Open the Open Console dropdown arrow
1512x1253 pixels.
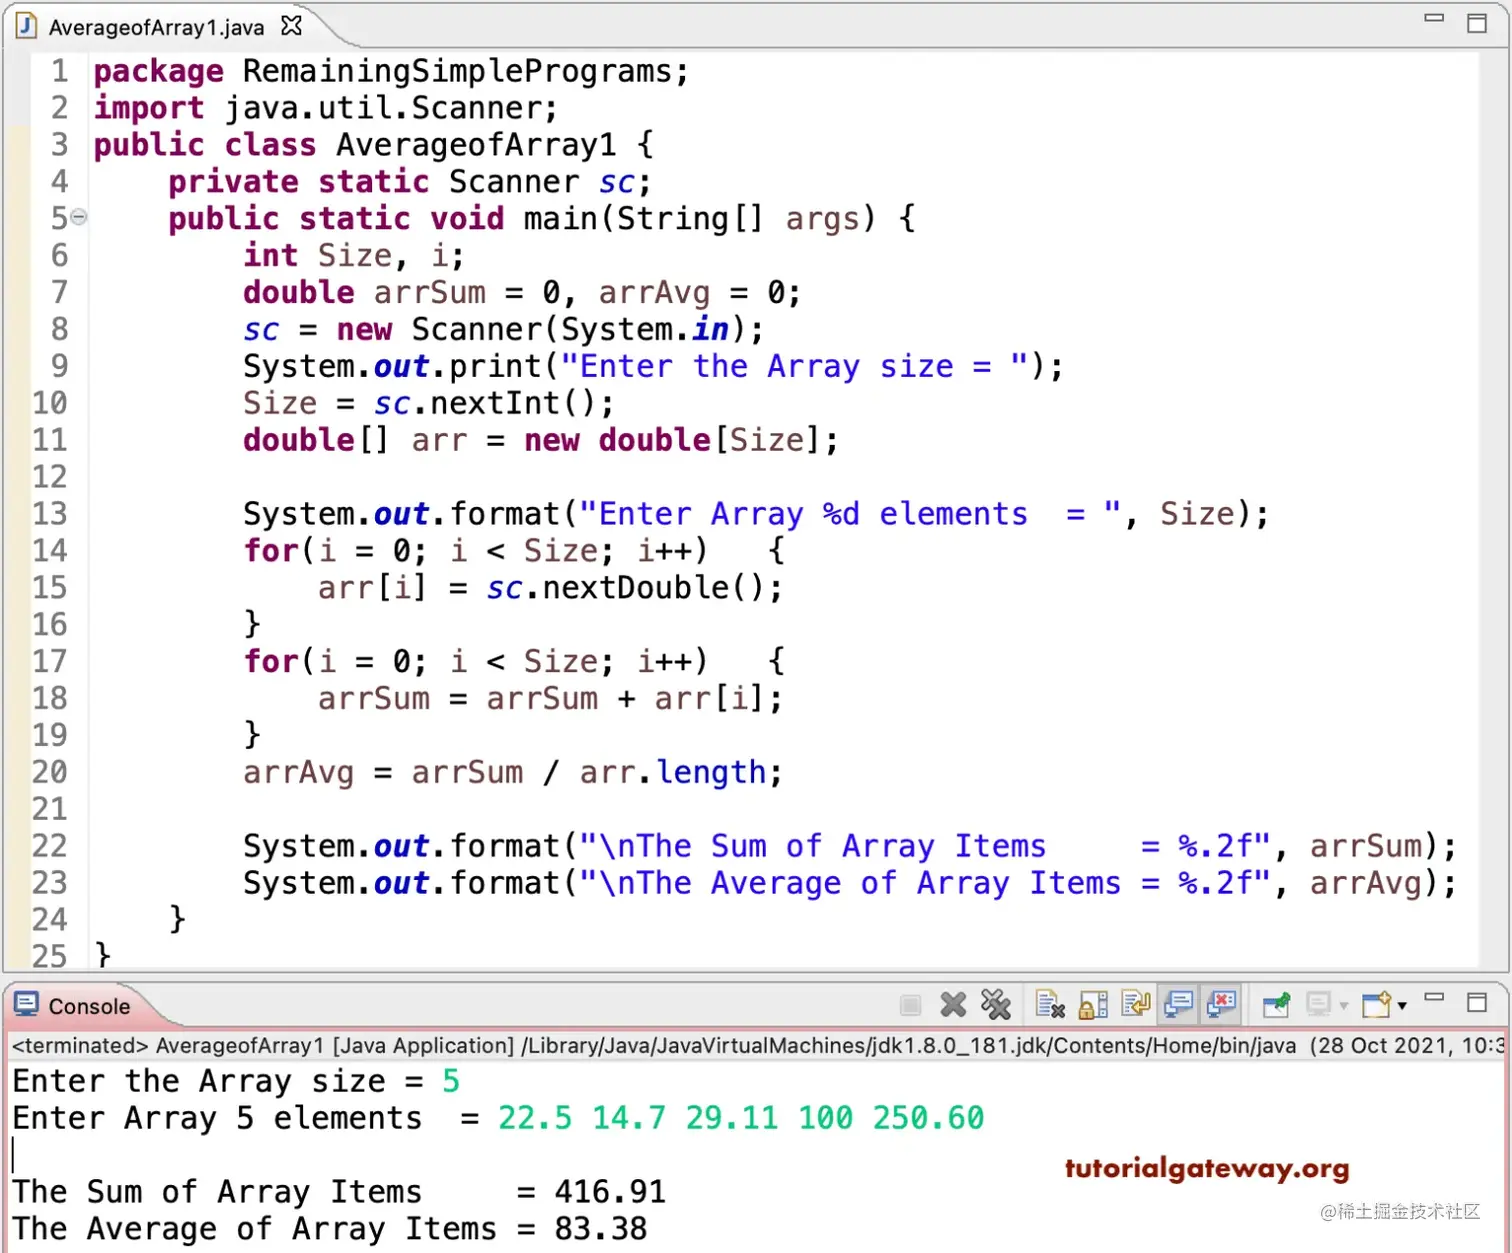coord(1402,1005)
